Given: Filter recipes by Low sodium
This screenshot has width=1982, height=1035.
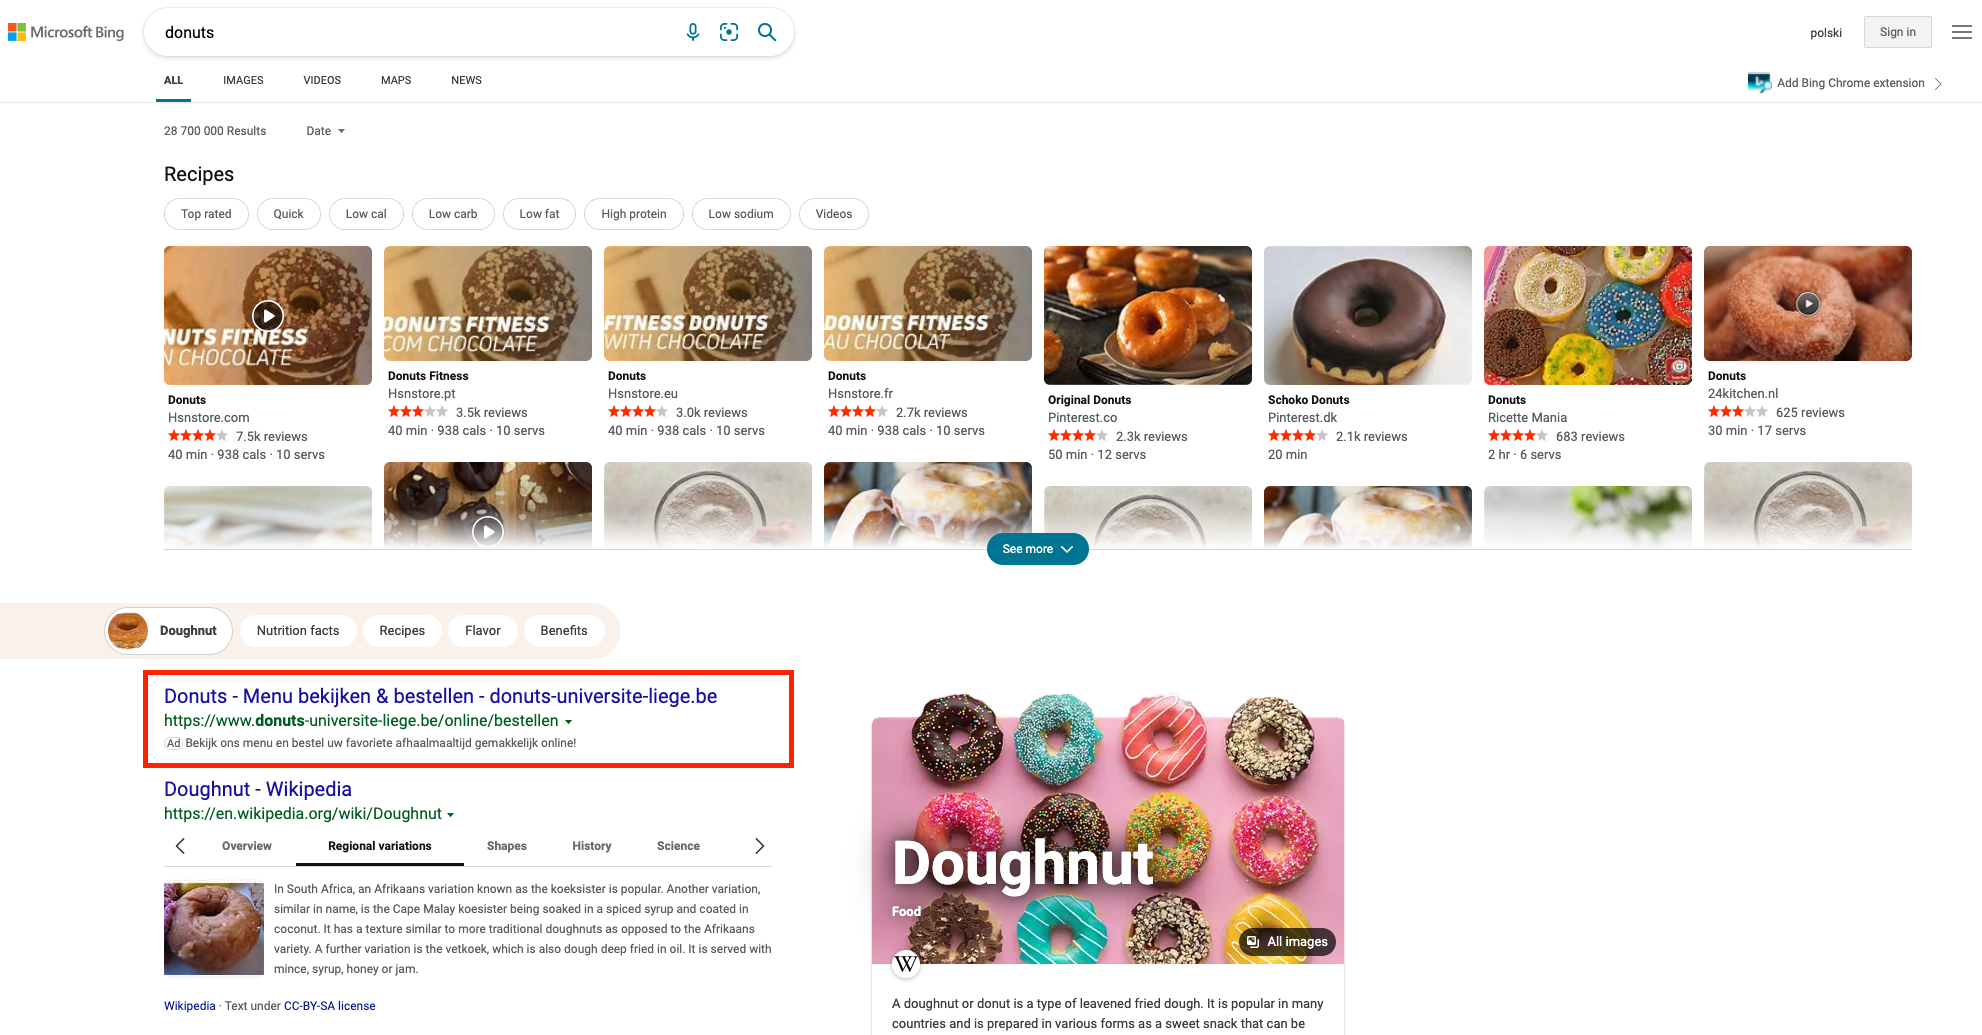Looking at the screenshot, I should tap(741, 214).
